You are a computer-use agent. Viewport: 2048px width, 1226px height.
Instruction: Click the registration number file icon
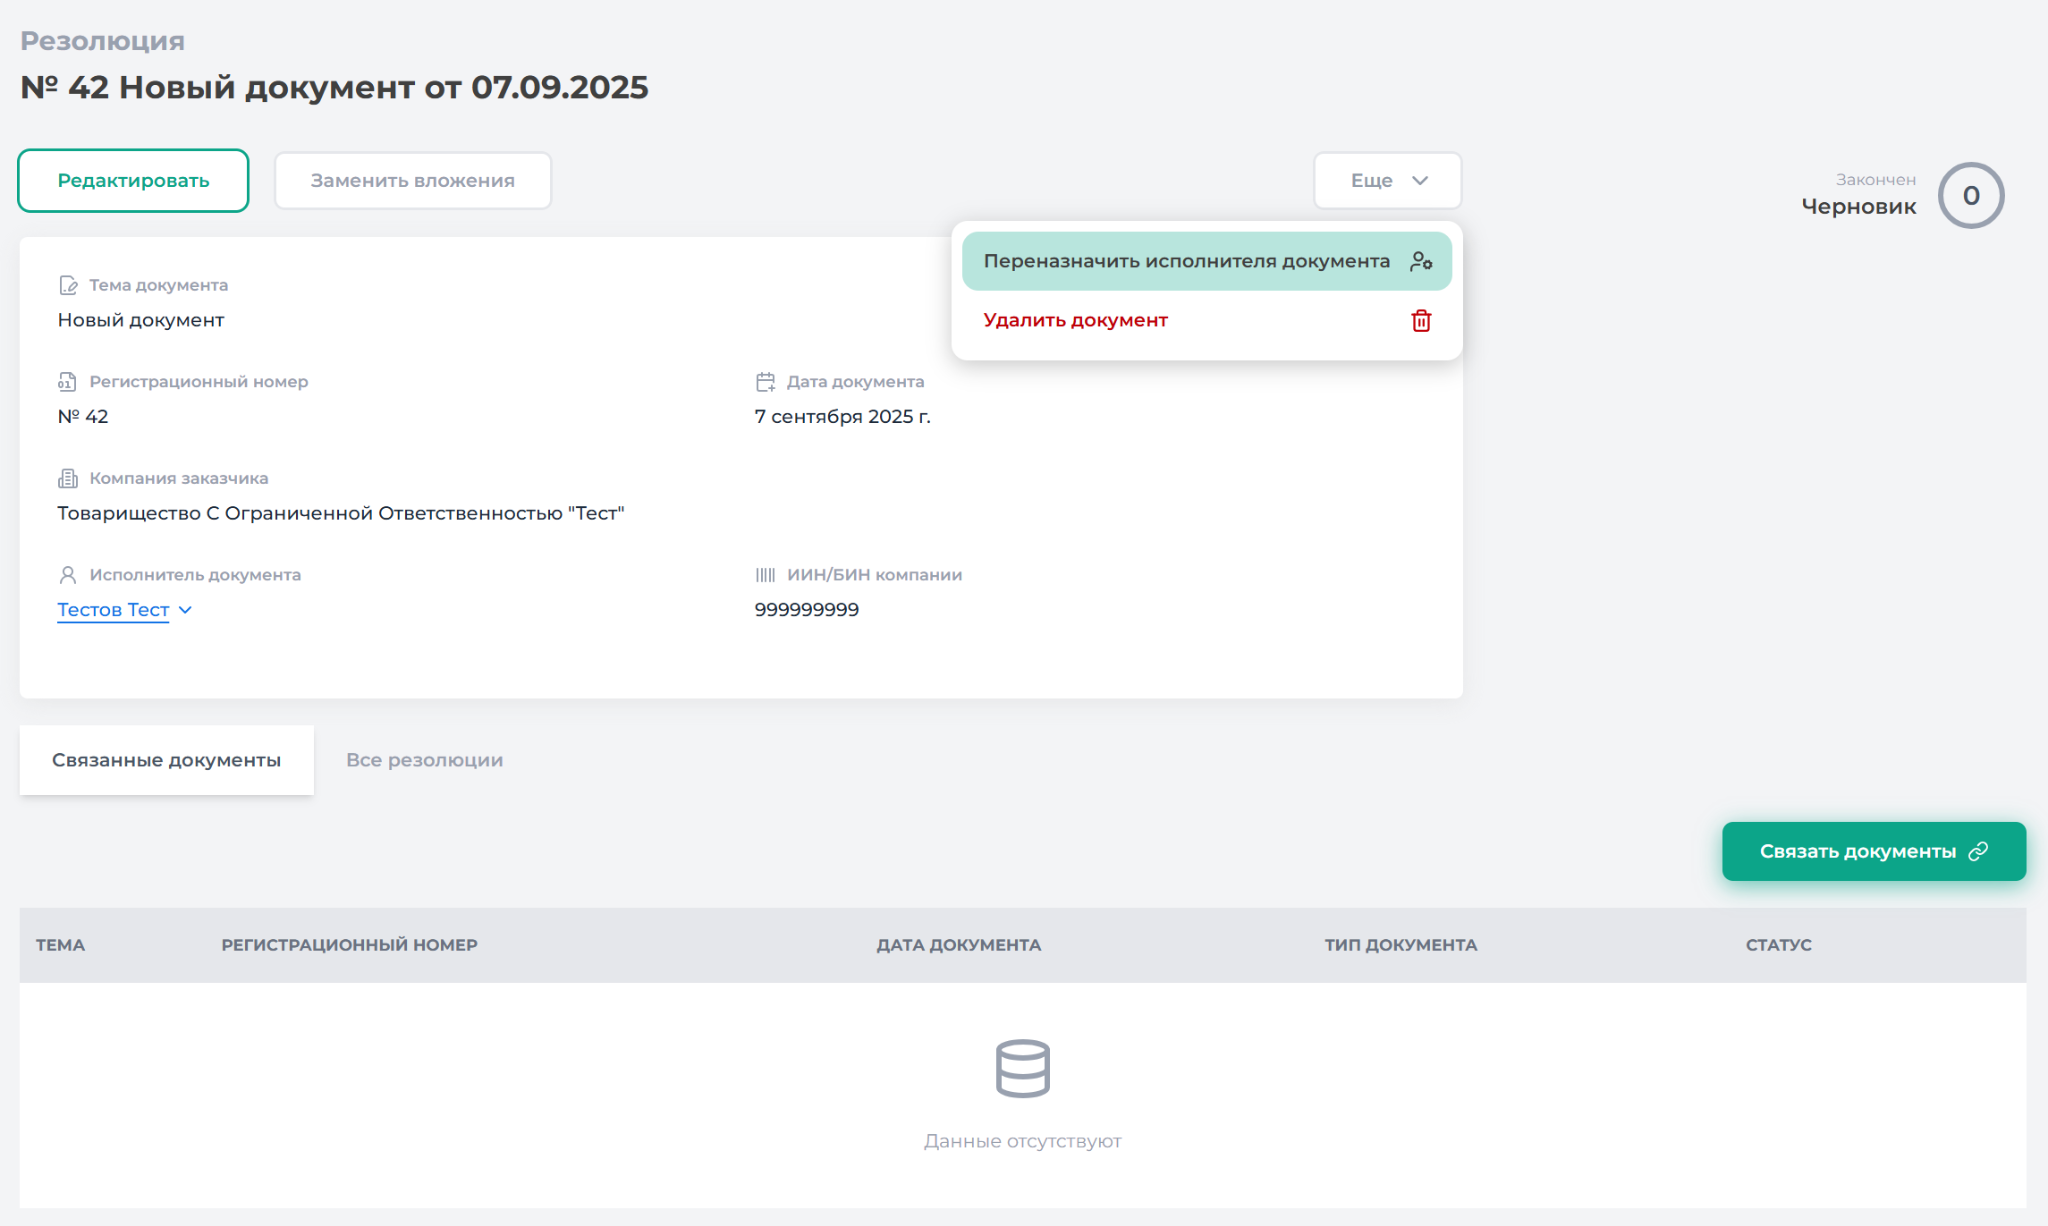click(x=67, y=382)
